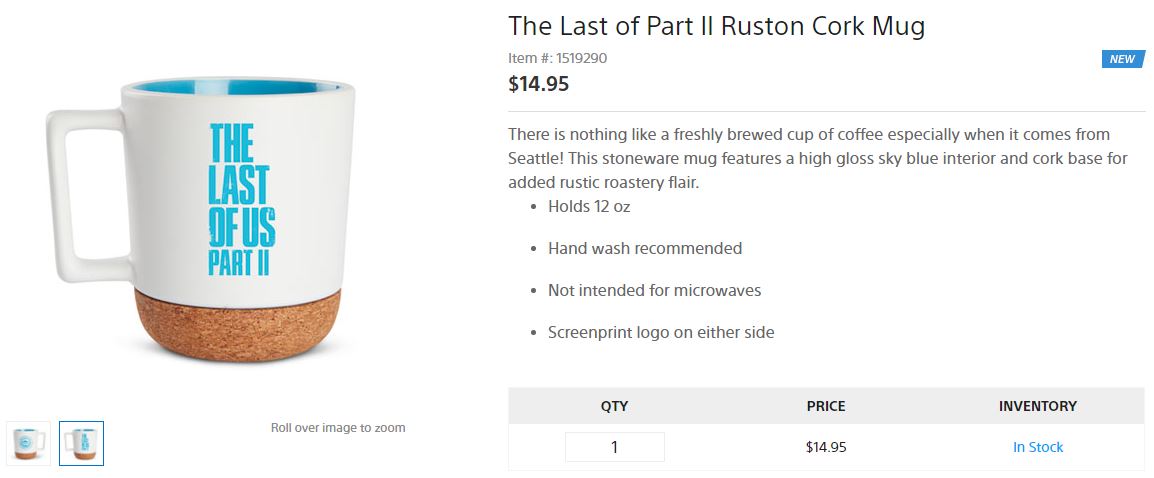Click the item number 1519290

557,58
